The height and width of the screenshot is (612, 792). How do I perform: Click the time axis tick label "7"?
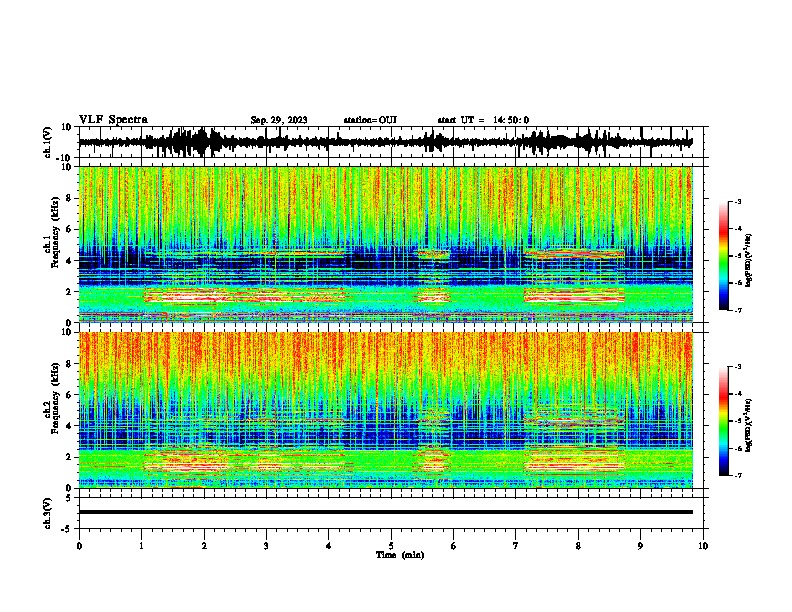[x=516, y=546]
